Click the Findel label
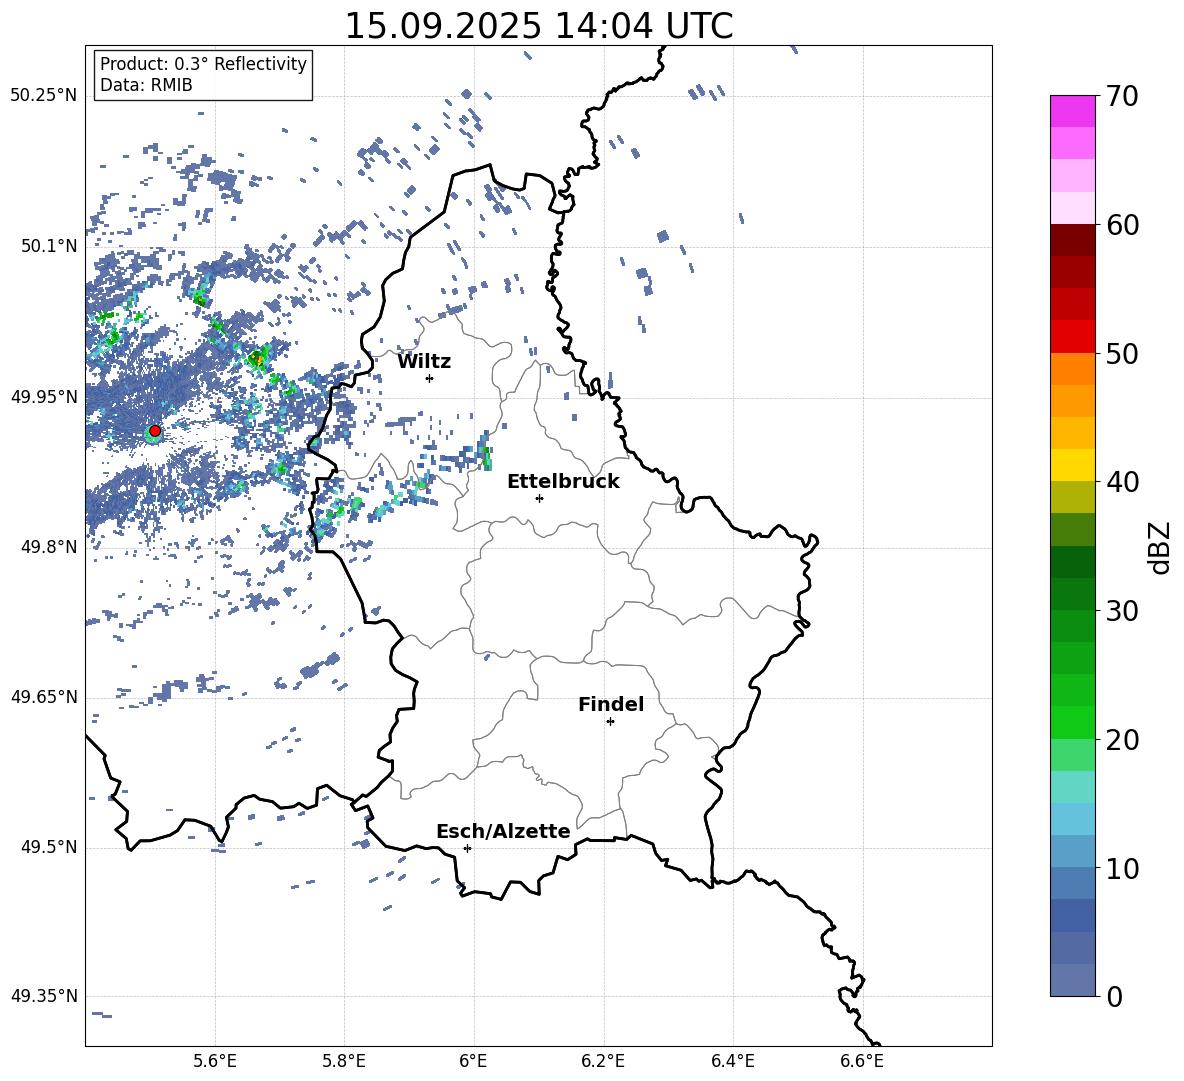Screen dimensions: 1184x1081 [x=611, y=704]
